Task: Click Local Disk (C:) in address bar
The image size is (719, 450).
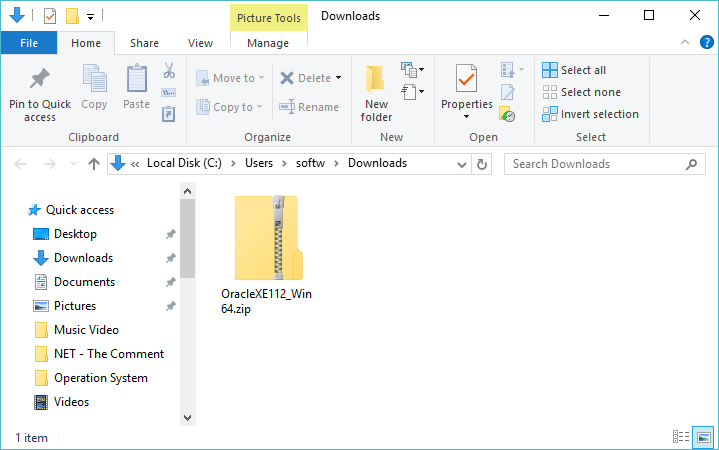Action: click(x=184, y=163)
